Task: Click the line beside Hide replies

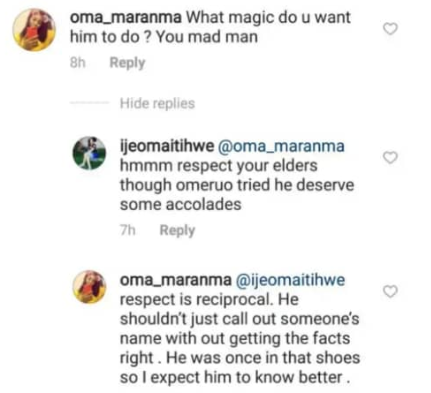Action: coord(89,103)
